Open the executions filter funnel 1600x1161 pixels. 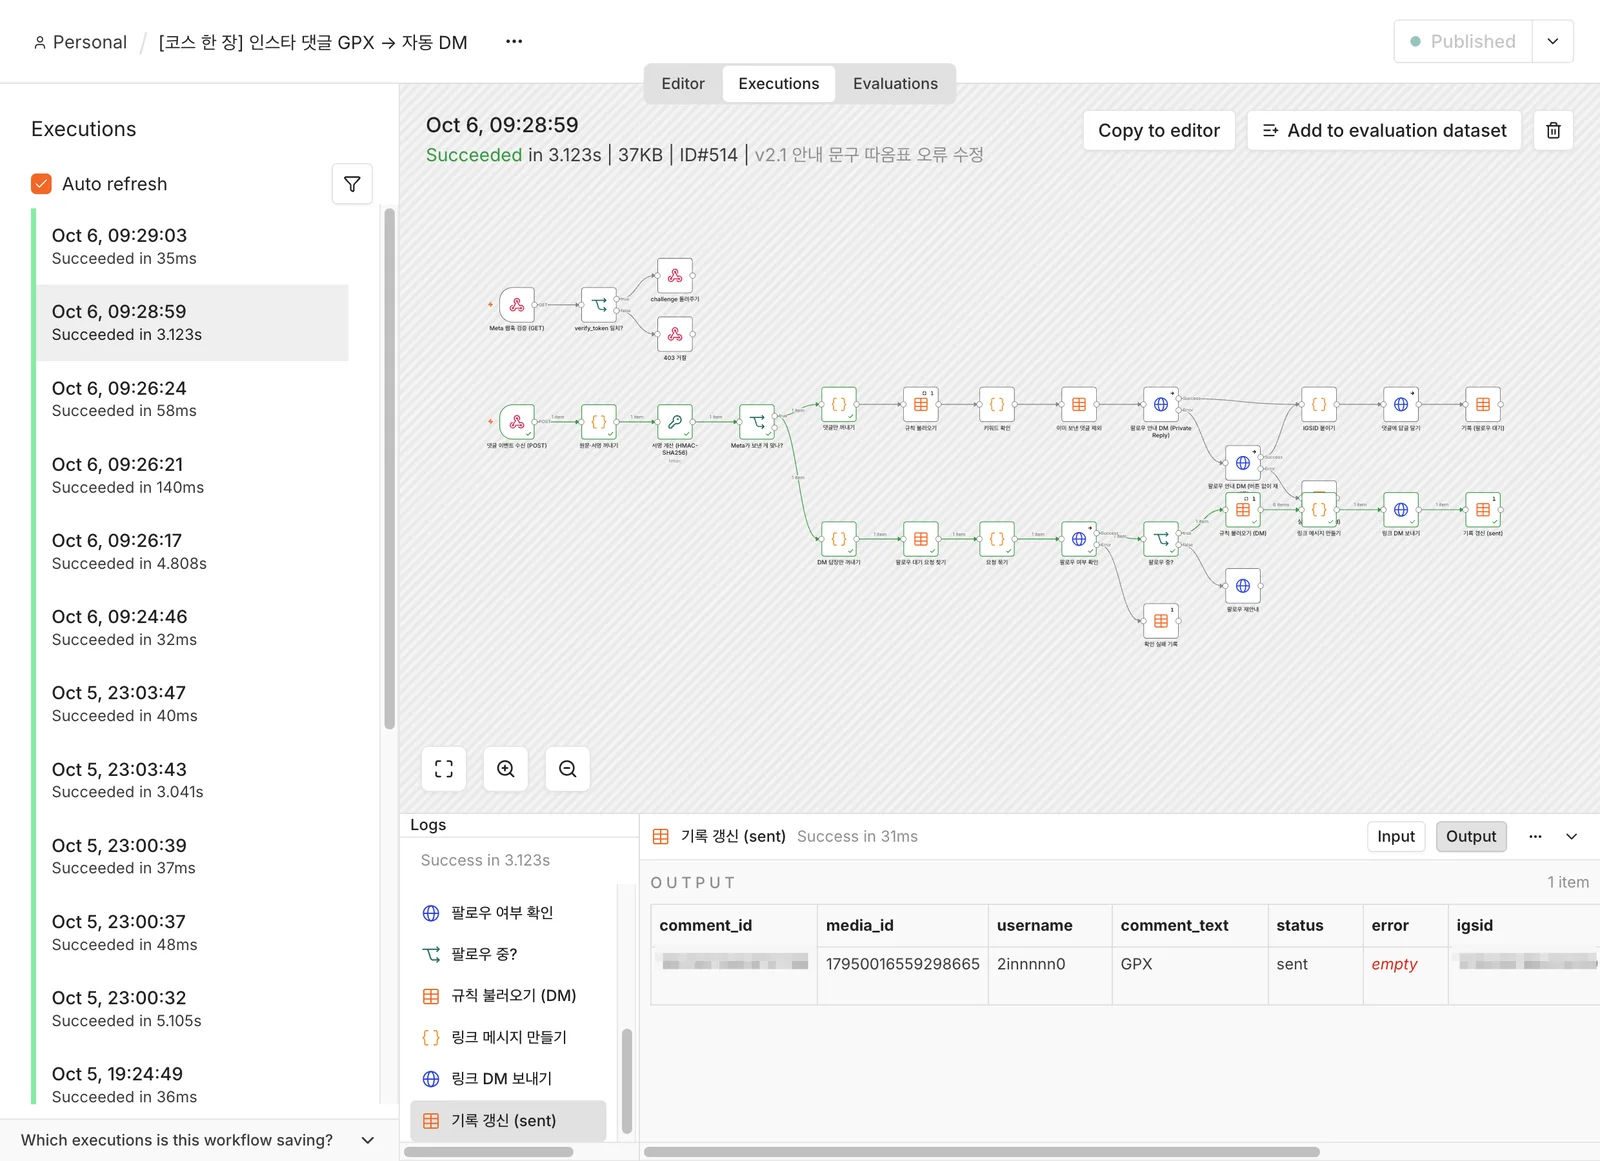[x=352, y=184]
